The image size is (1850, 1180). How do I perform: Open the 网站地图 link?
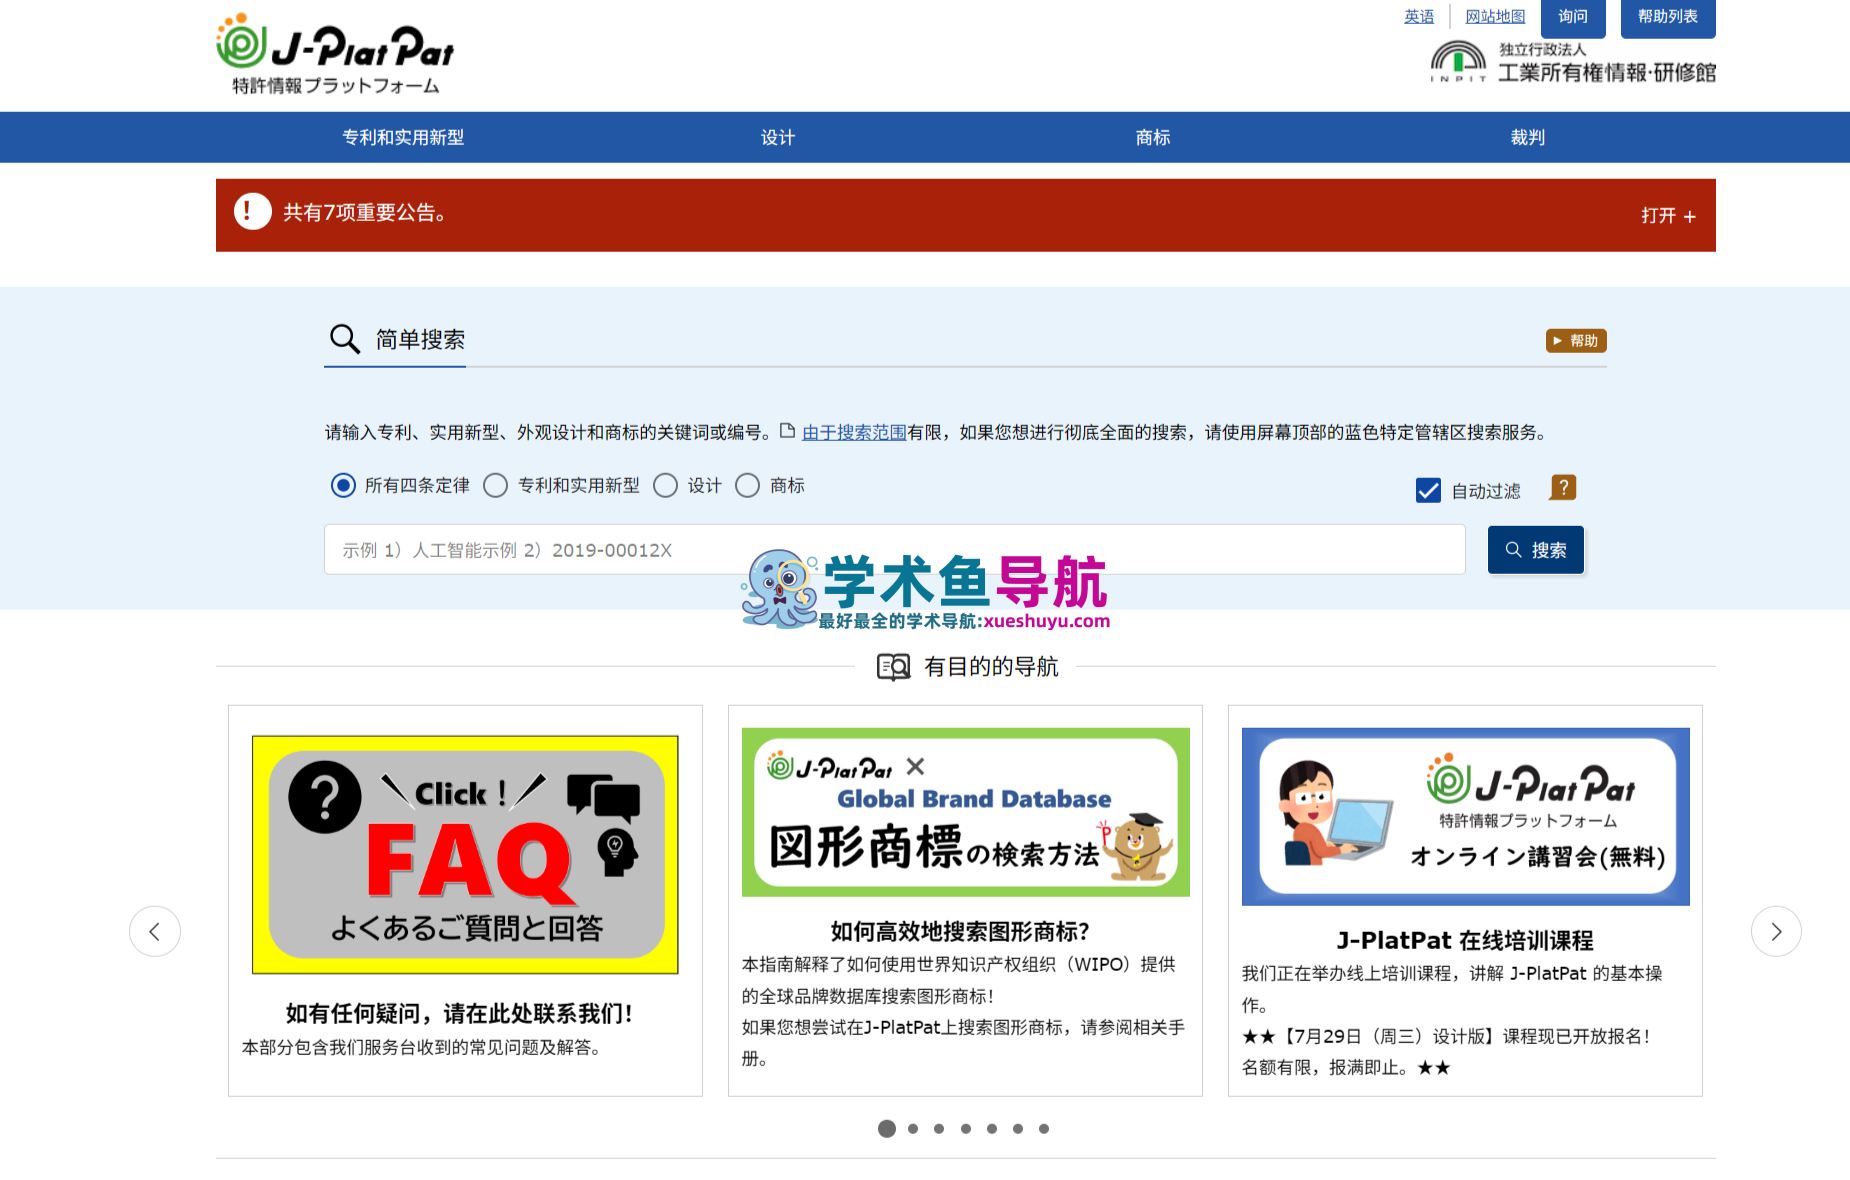click(x=1495, y=16)
